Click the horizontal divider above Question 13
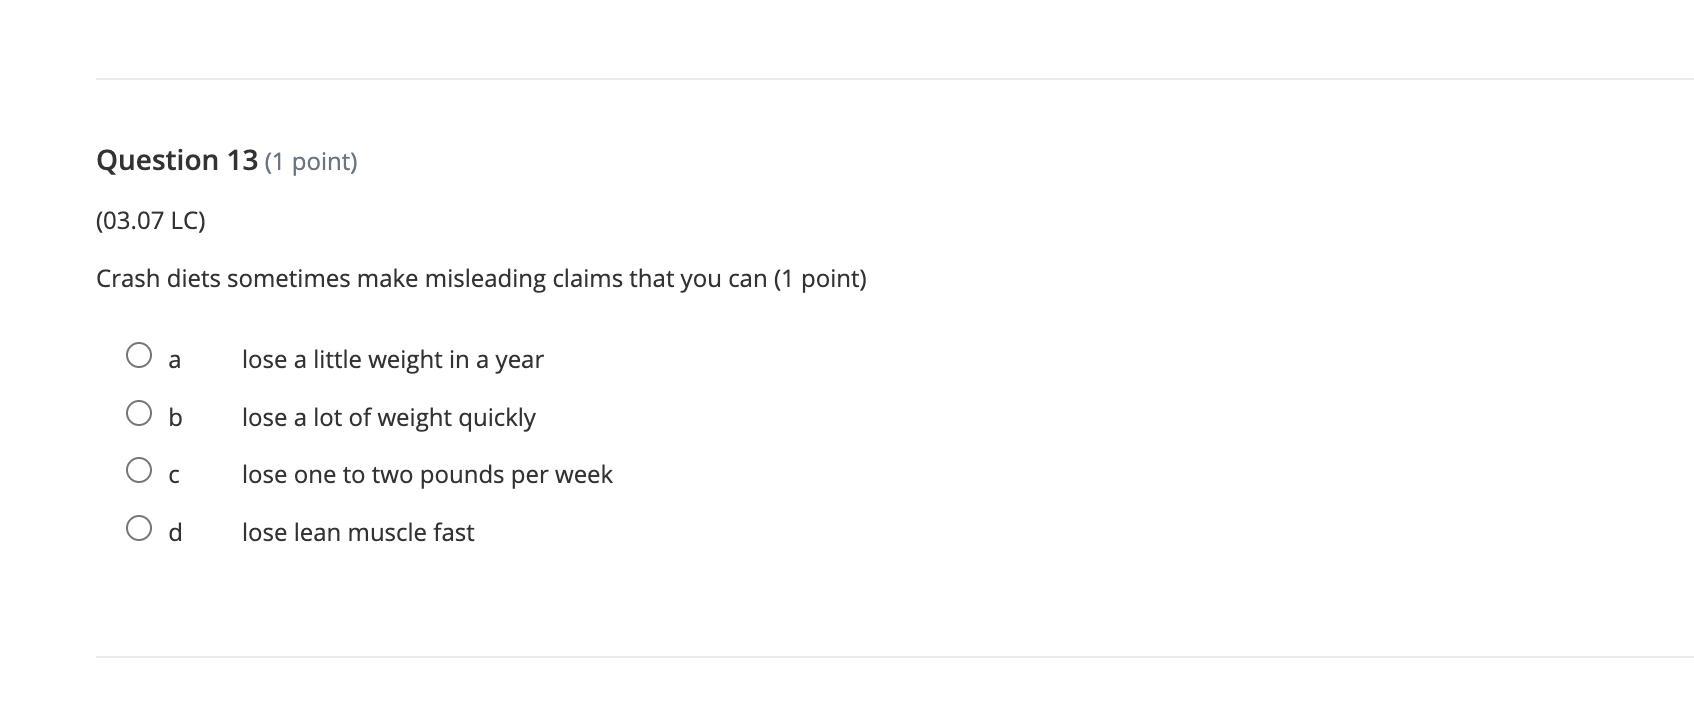 [895, 78]
